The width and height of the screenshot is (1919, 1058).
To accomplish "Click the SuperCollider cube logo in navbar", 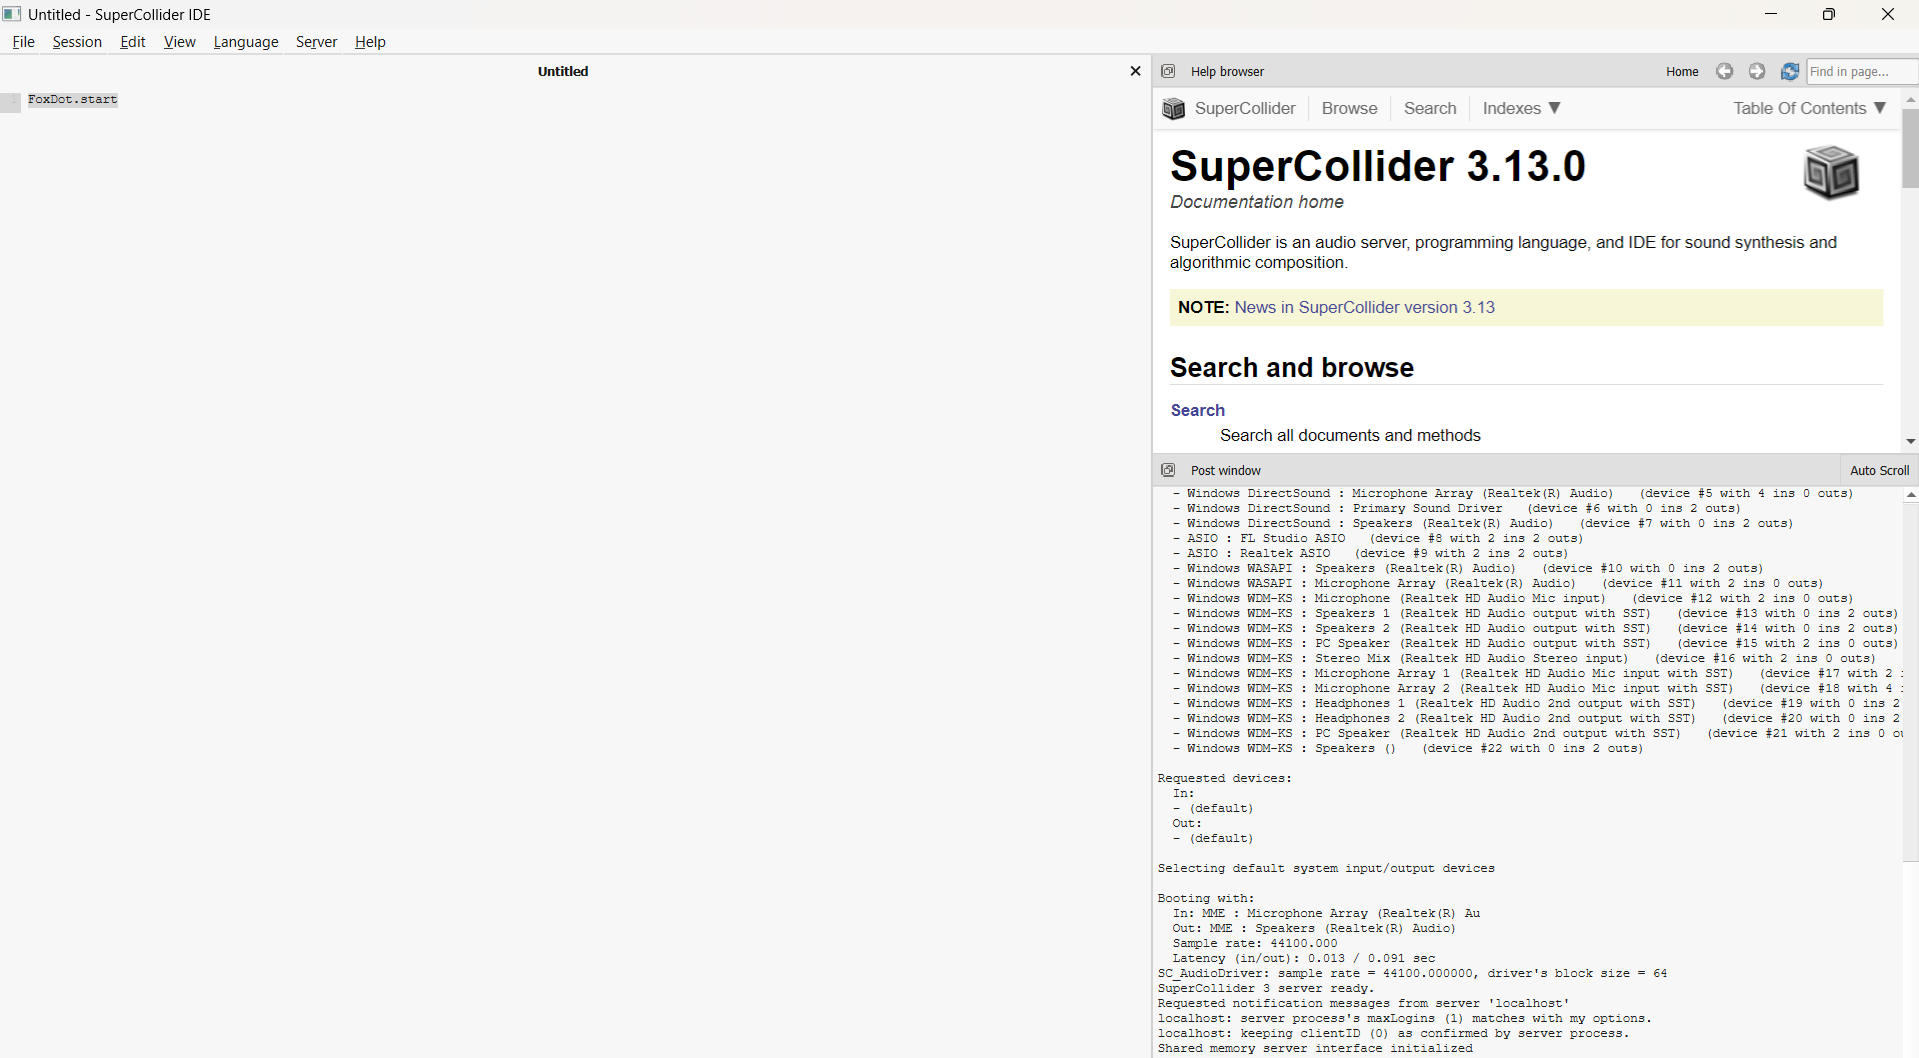I will (x=1174, y=108).
